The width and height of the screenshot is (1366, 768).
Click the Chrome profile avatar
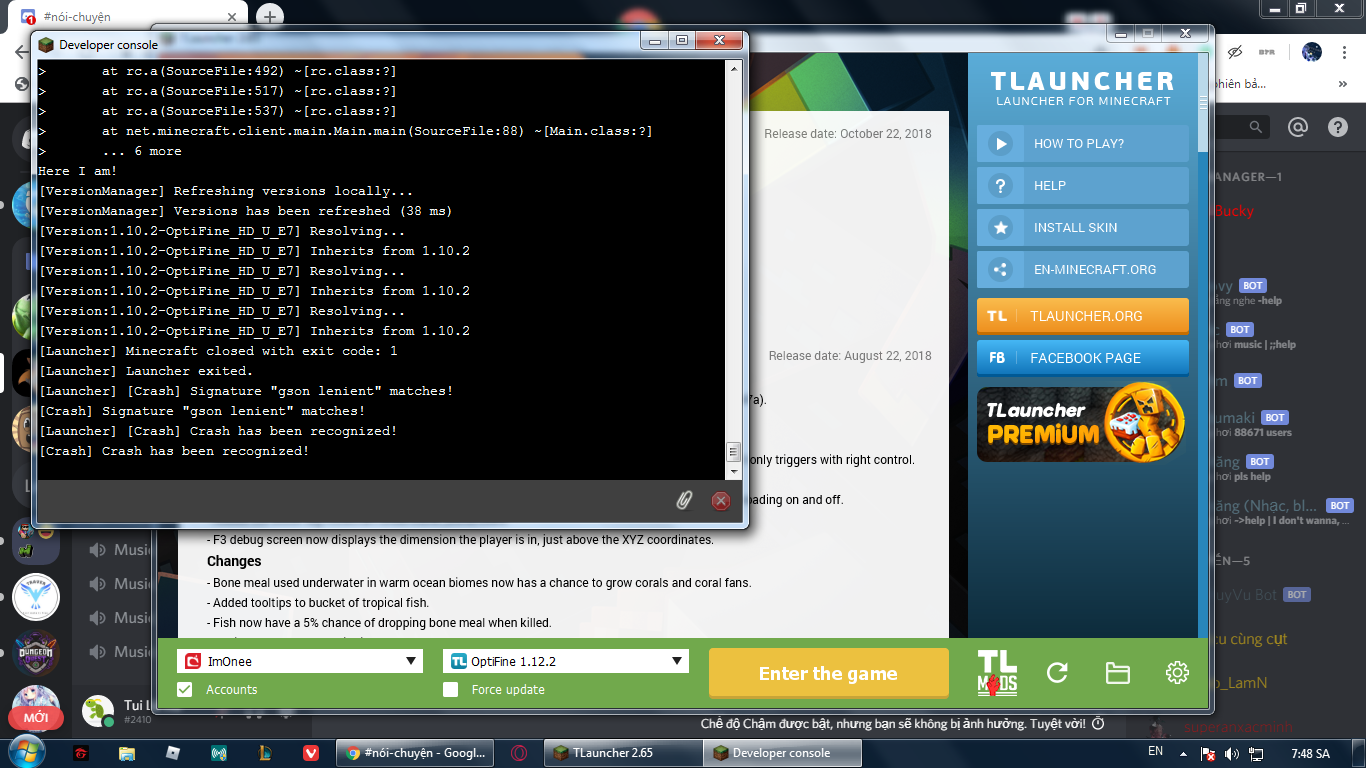(x=1312, y=52)
